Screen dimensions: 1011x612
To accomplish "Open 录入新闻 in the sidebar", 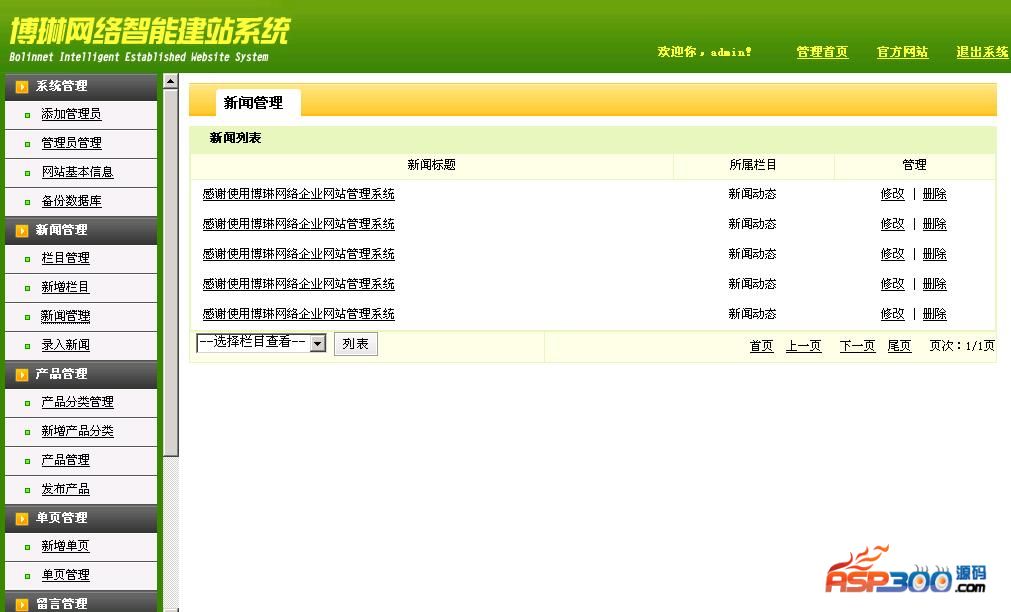I will (x=65, y=345).
